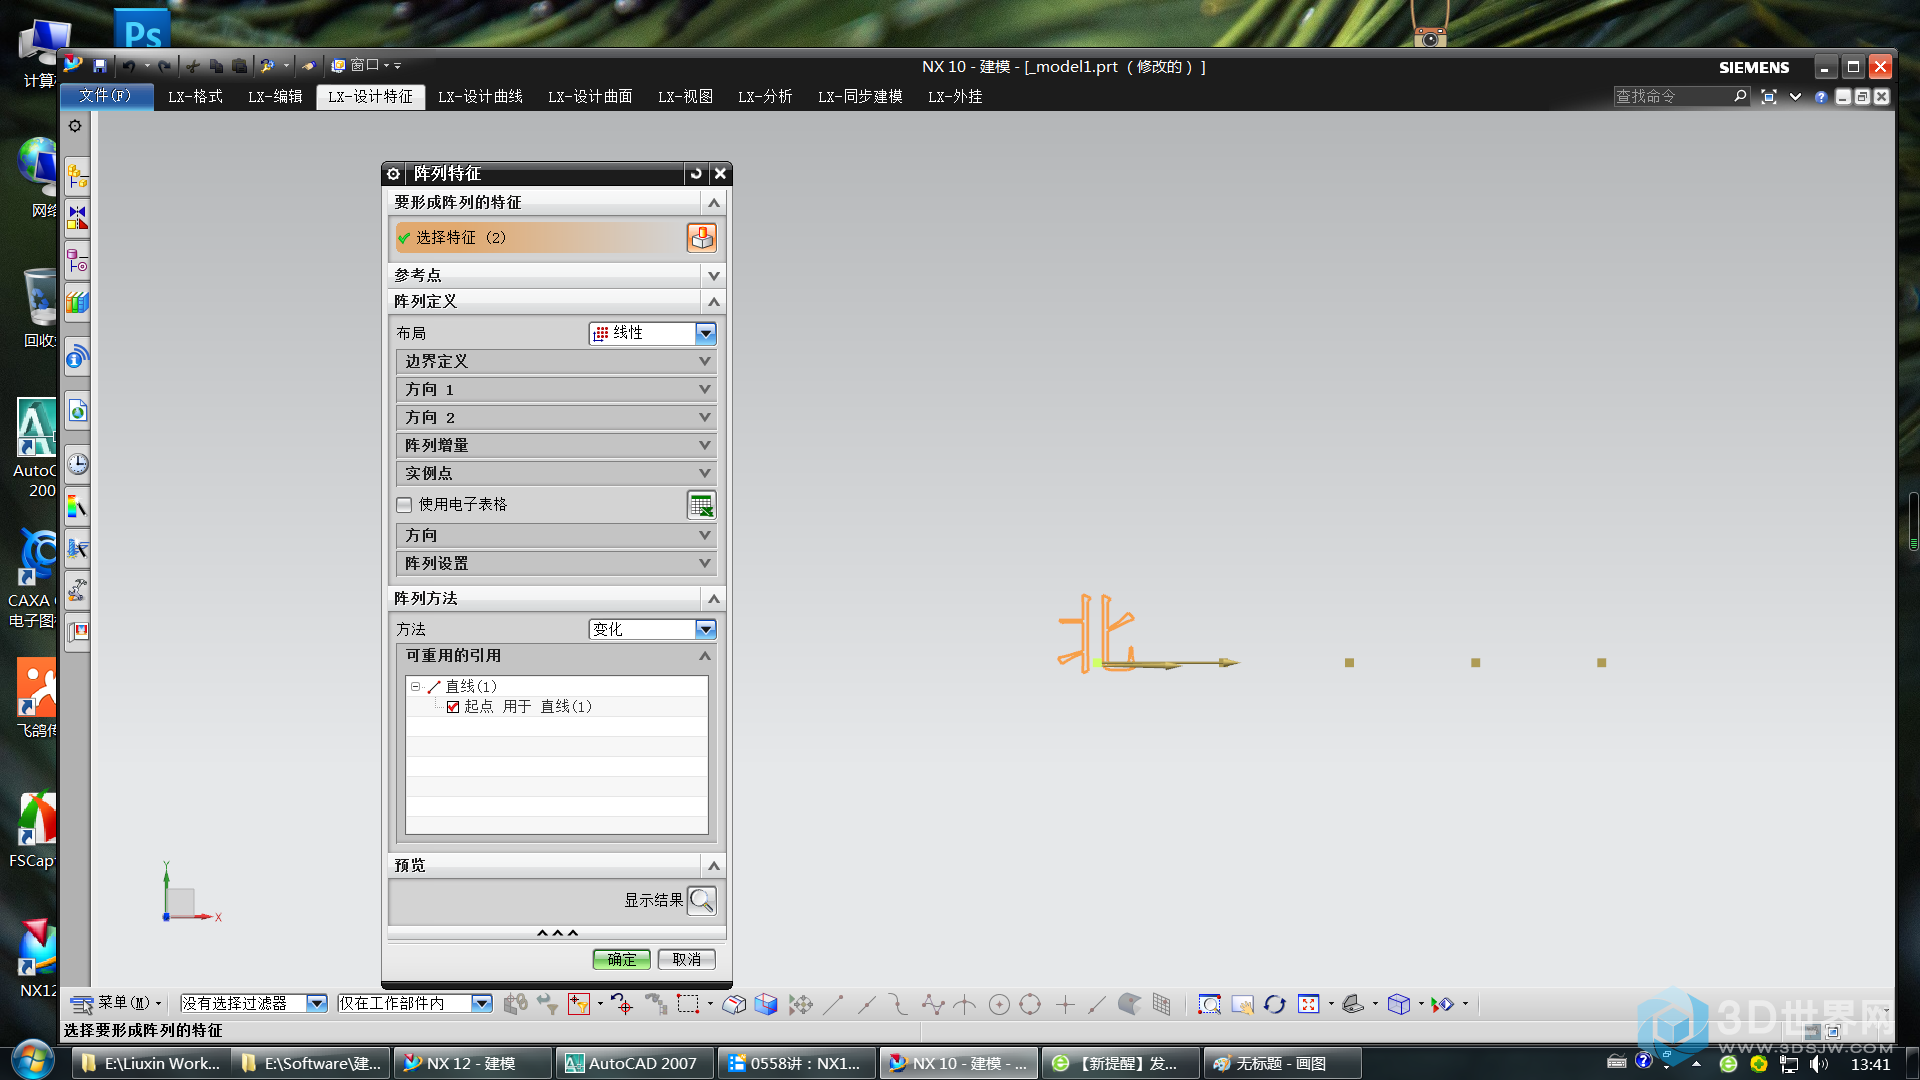The image size is (1920, 1080).
Task: Open the History clock sidebar icon
Action: pyautogui.click(x=77, y=464)
